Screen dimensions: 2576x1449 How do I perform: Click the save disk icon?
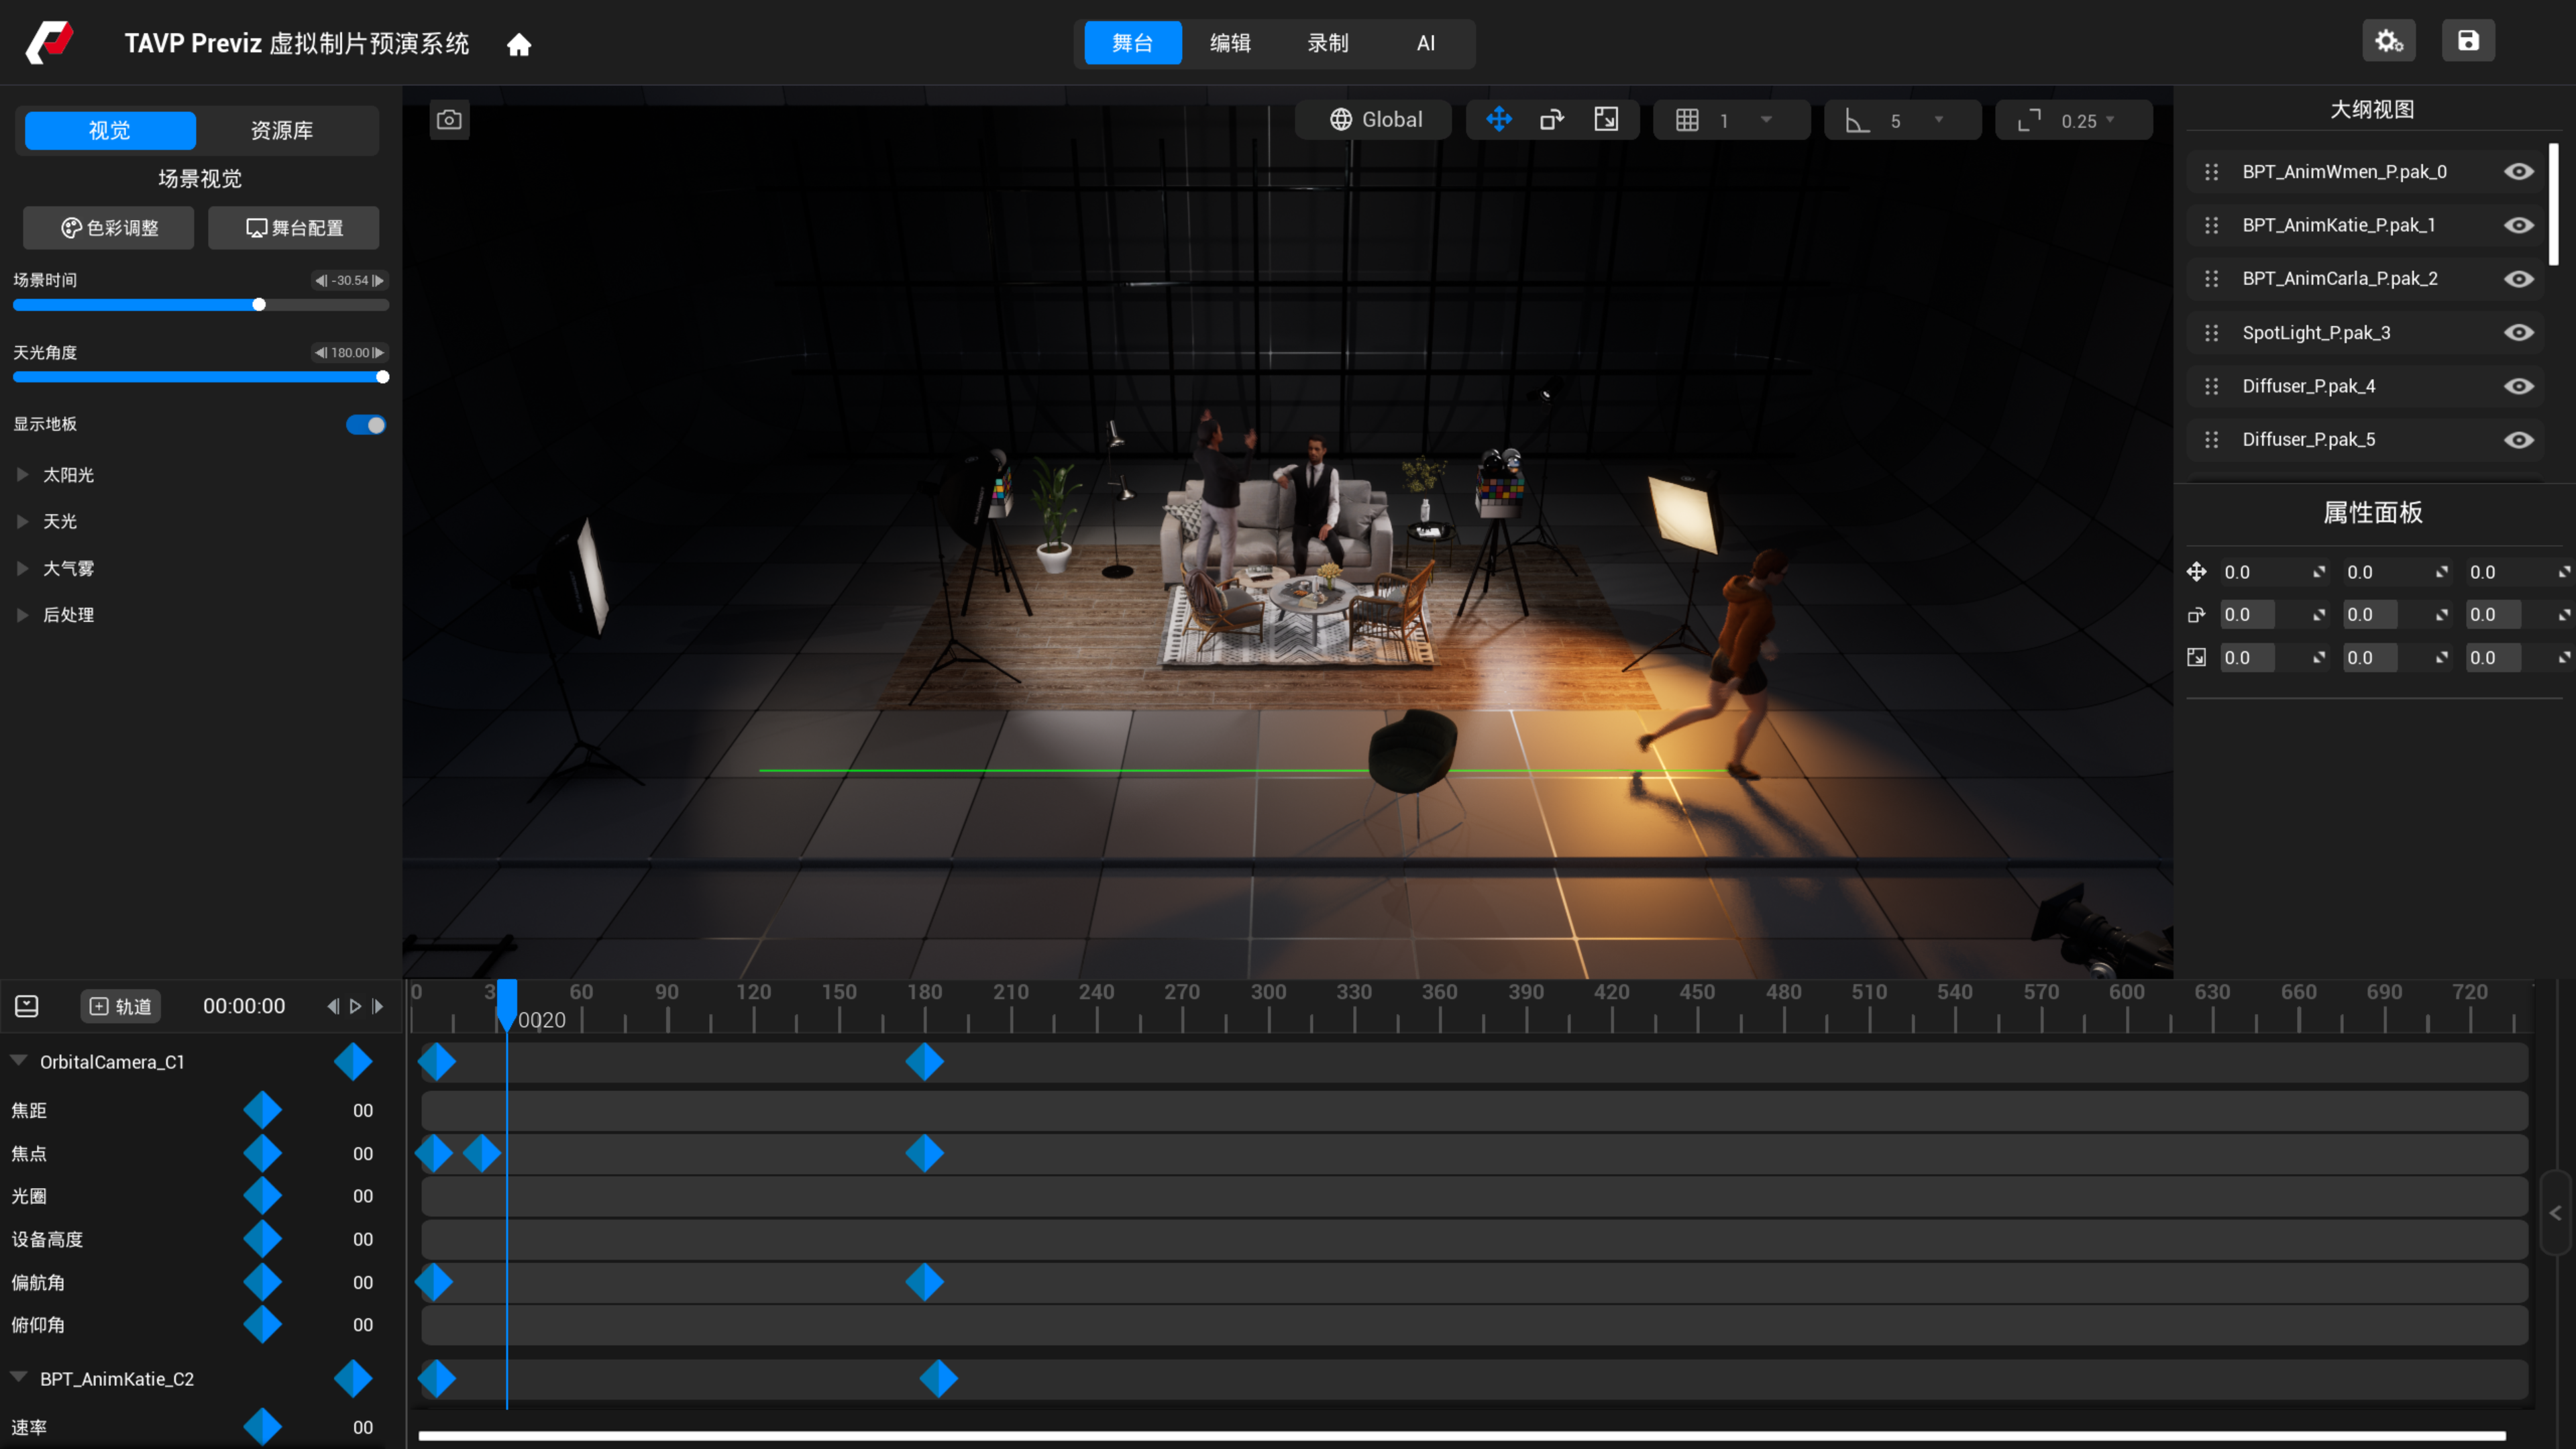(x=2468, y=41)
